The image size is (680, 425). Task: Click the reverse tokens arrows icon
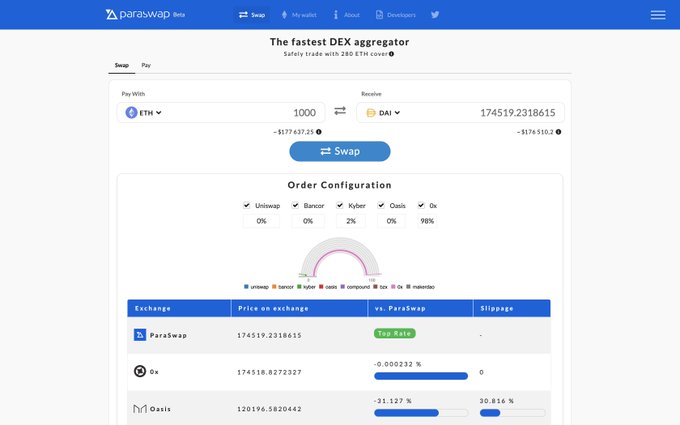point(340,111)
